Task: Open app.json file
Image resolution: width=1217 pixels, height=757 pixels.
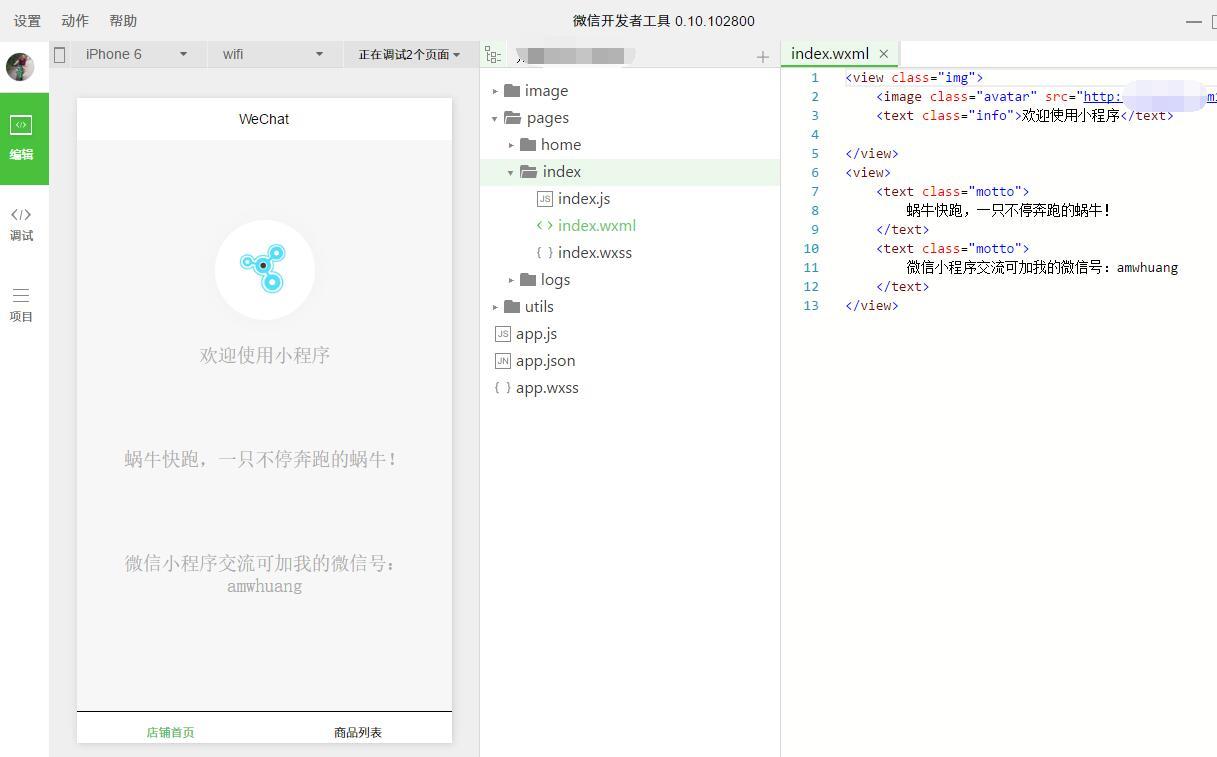Action: 545,361
